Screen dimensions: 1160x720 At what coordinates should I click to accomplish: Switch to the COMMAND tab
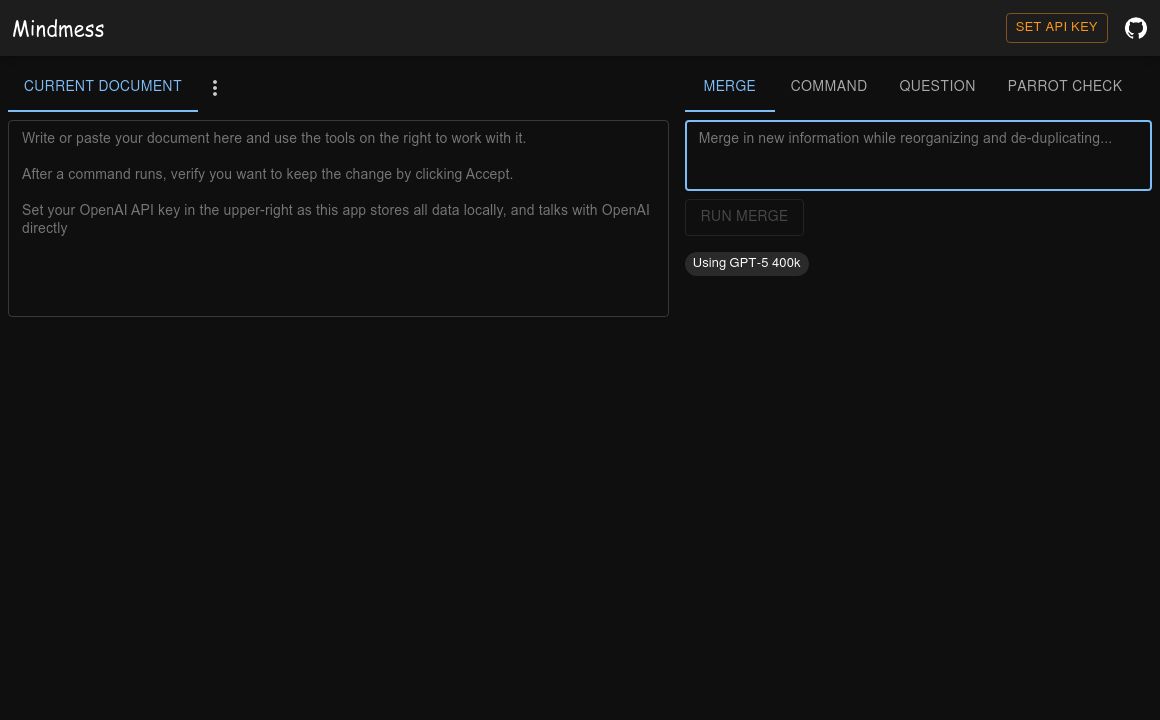coord(828,87)
